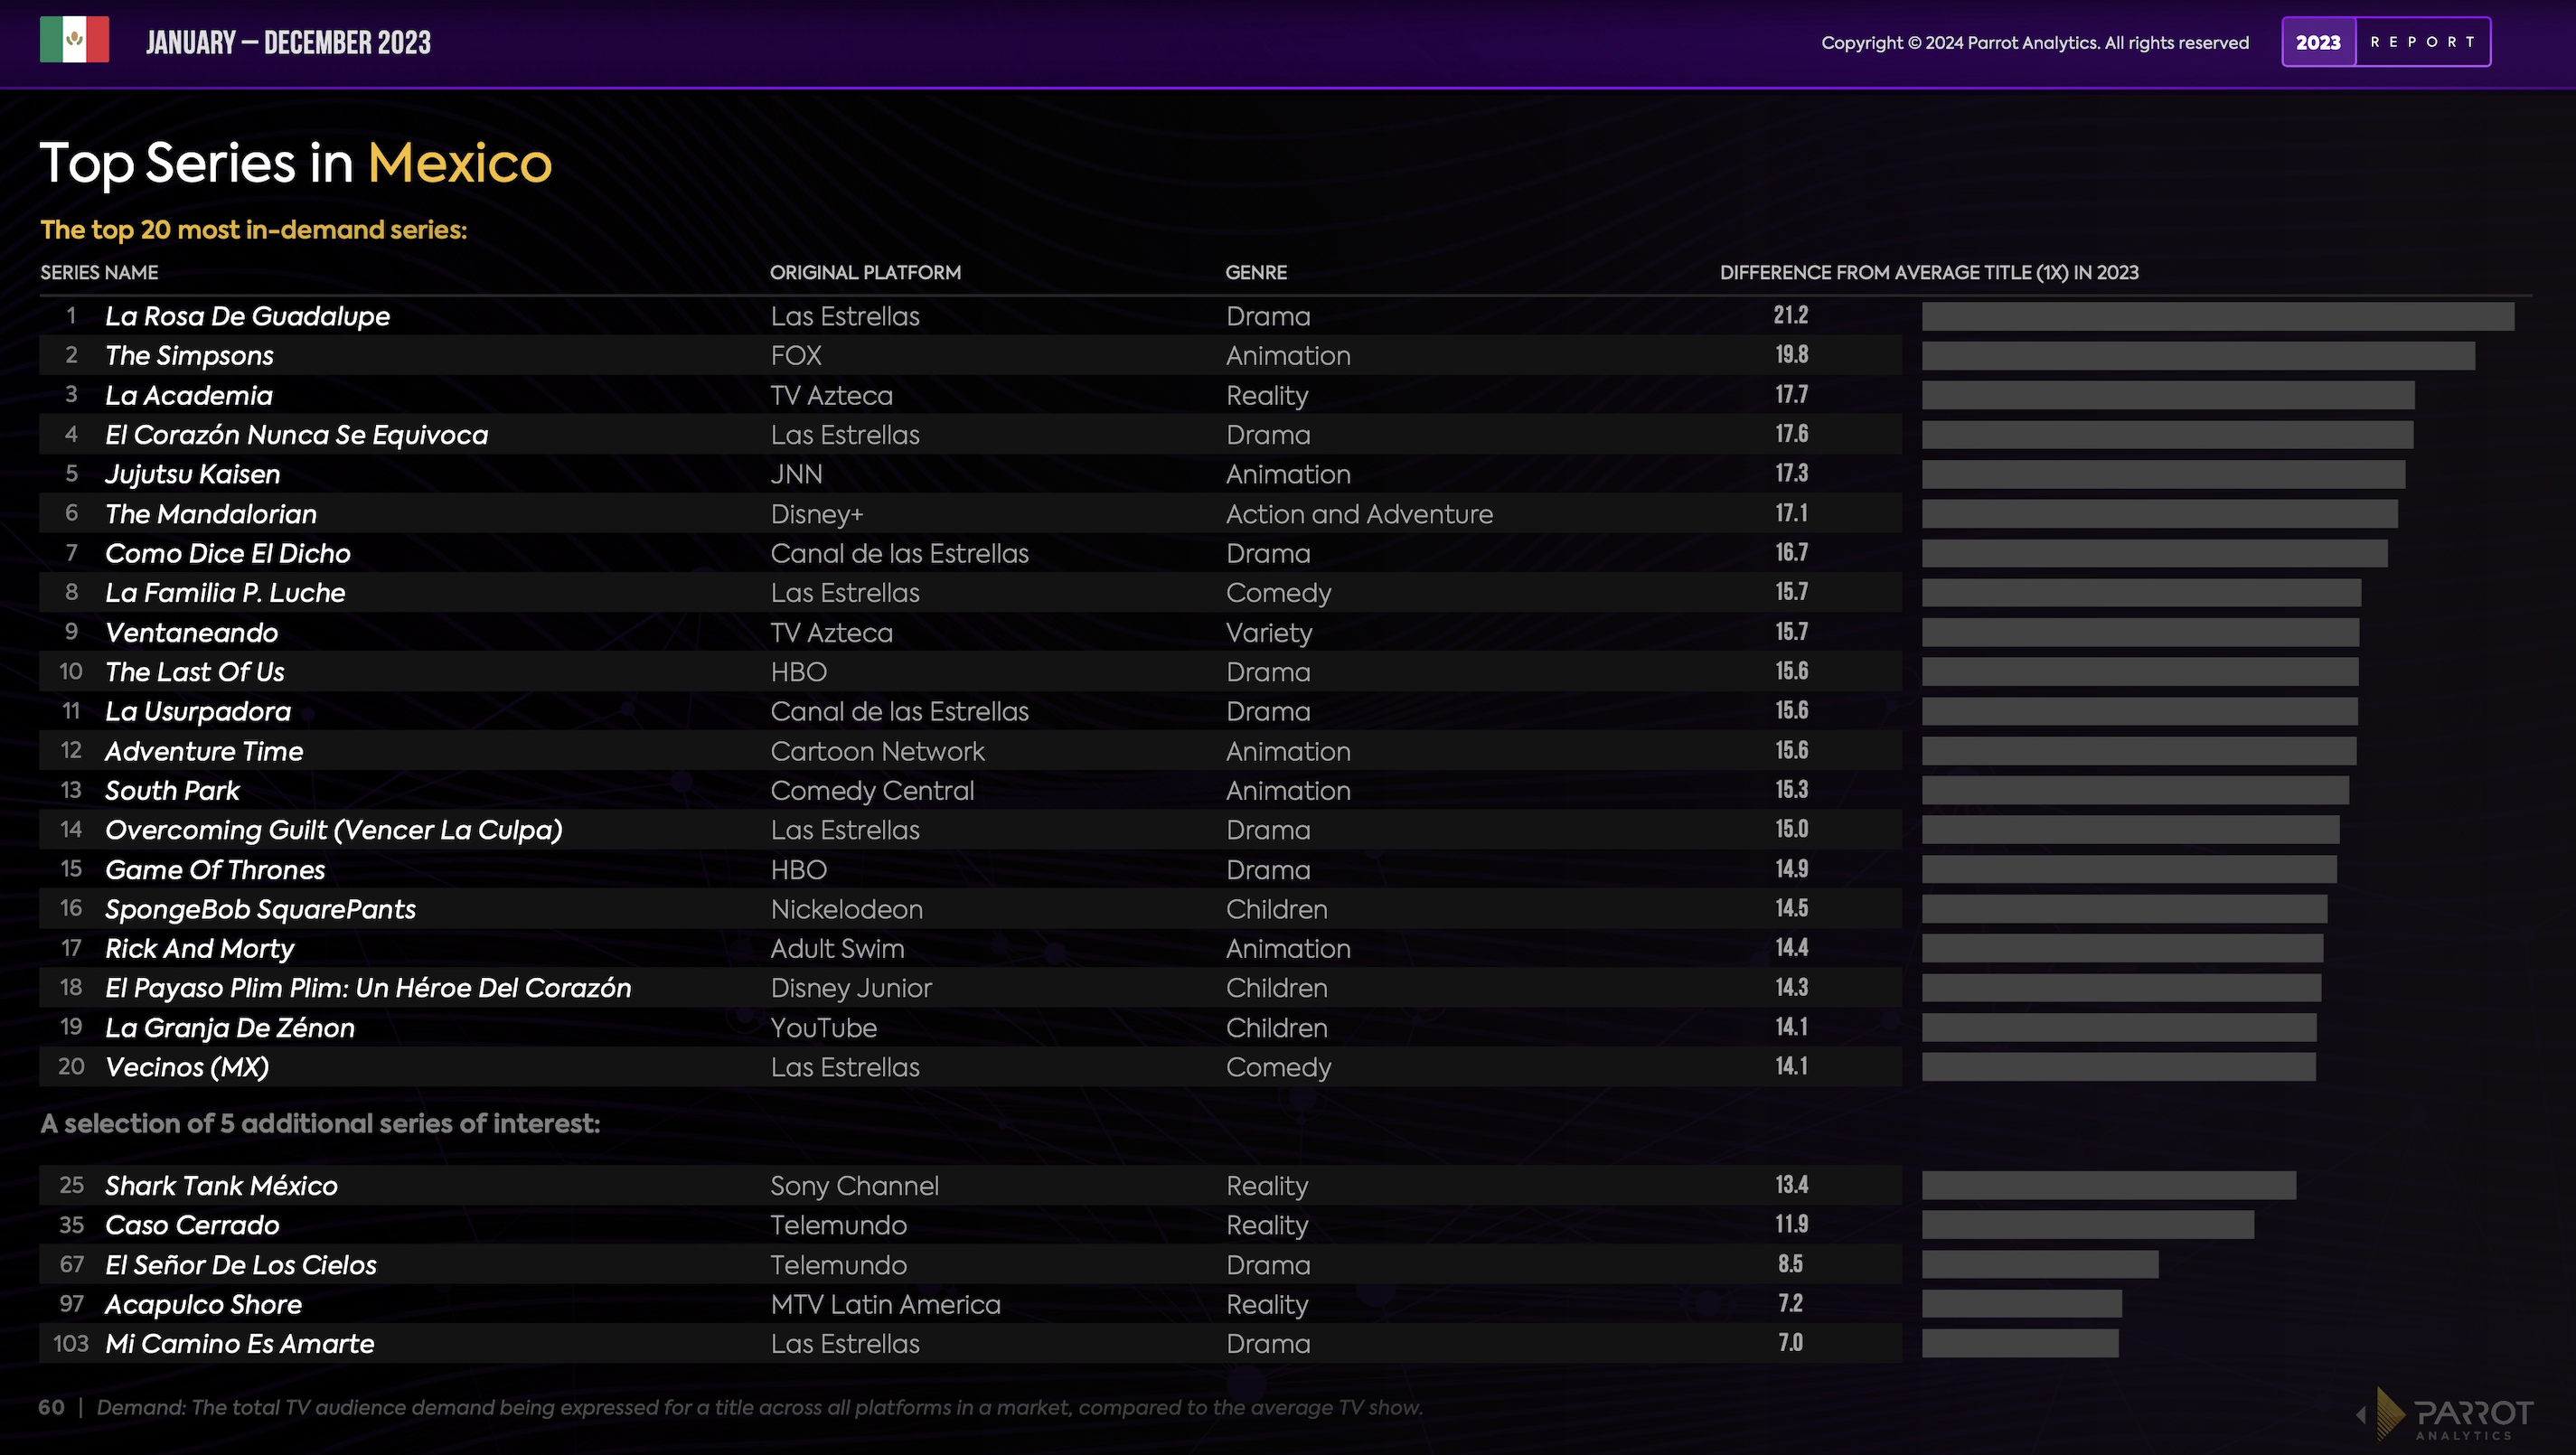
Task: Click the GENRE column header
Action: [x=1256, y=272]
